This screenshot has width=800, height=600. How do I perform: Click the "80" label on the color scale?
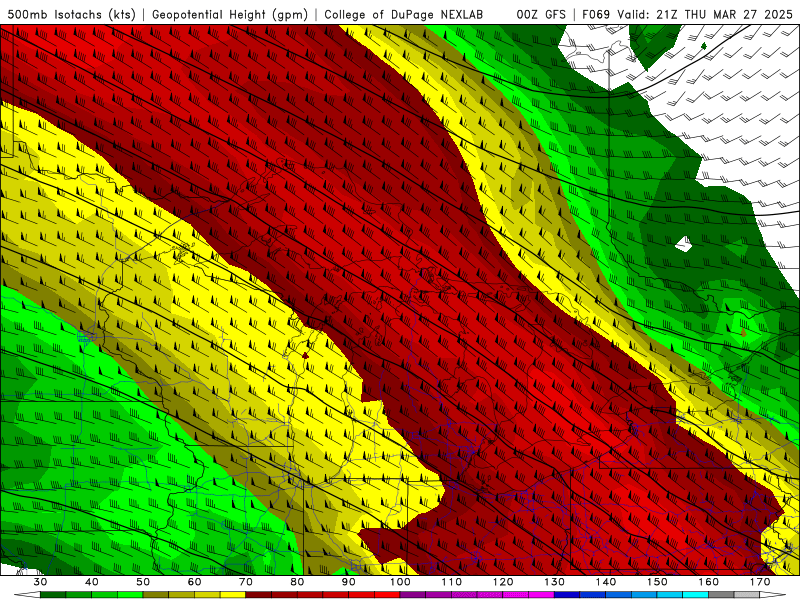coord(297,582)
